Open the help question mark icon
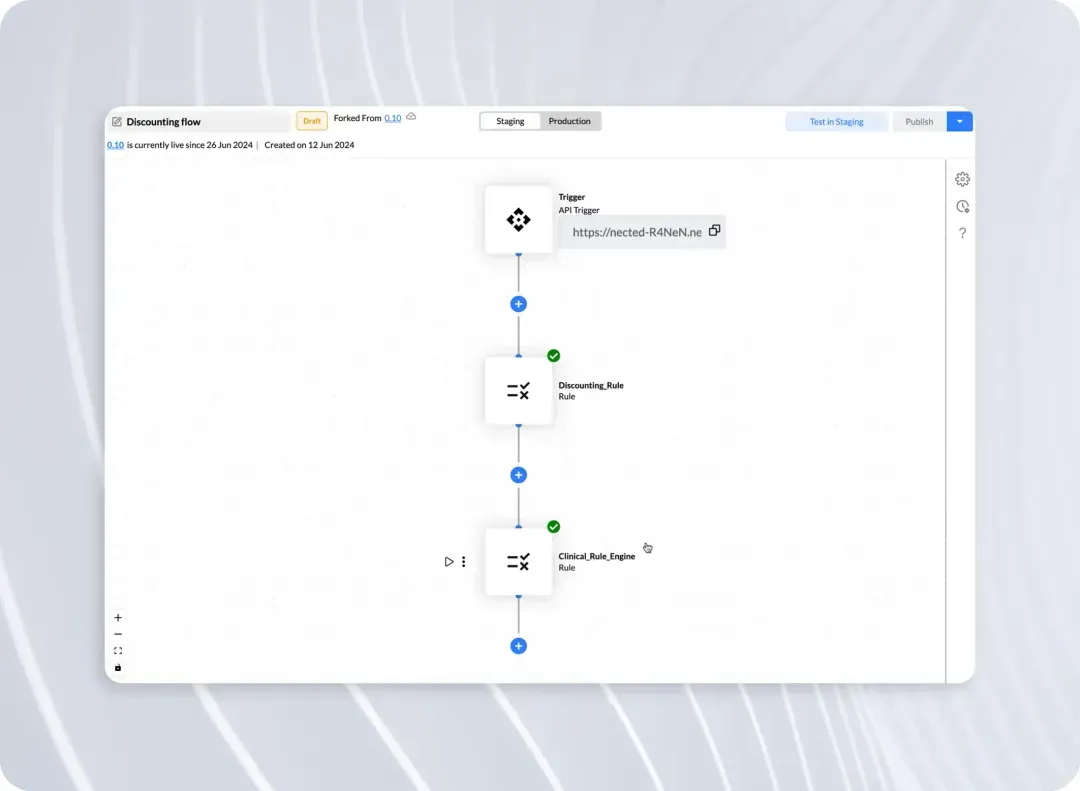This screenshot has height=791, width=1080. (x=962, y=233)
